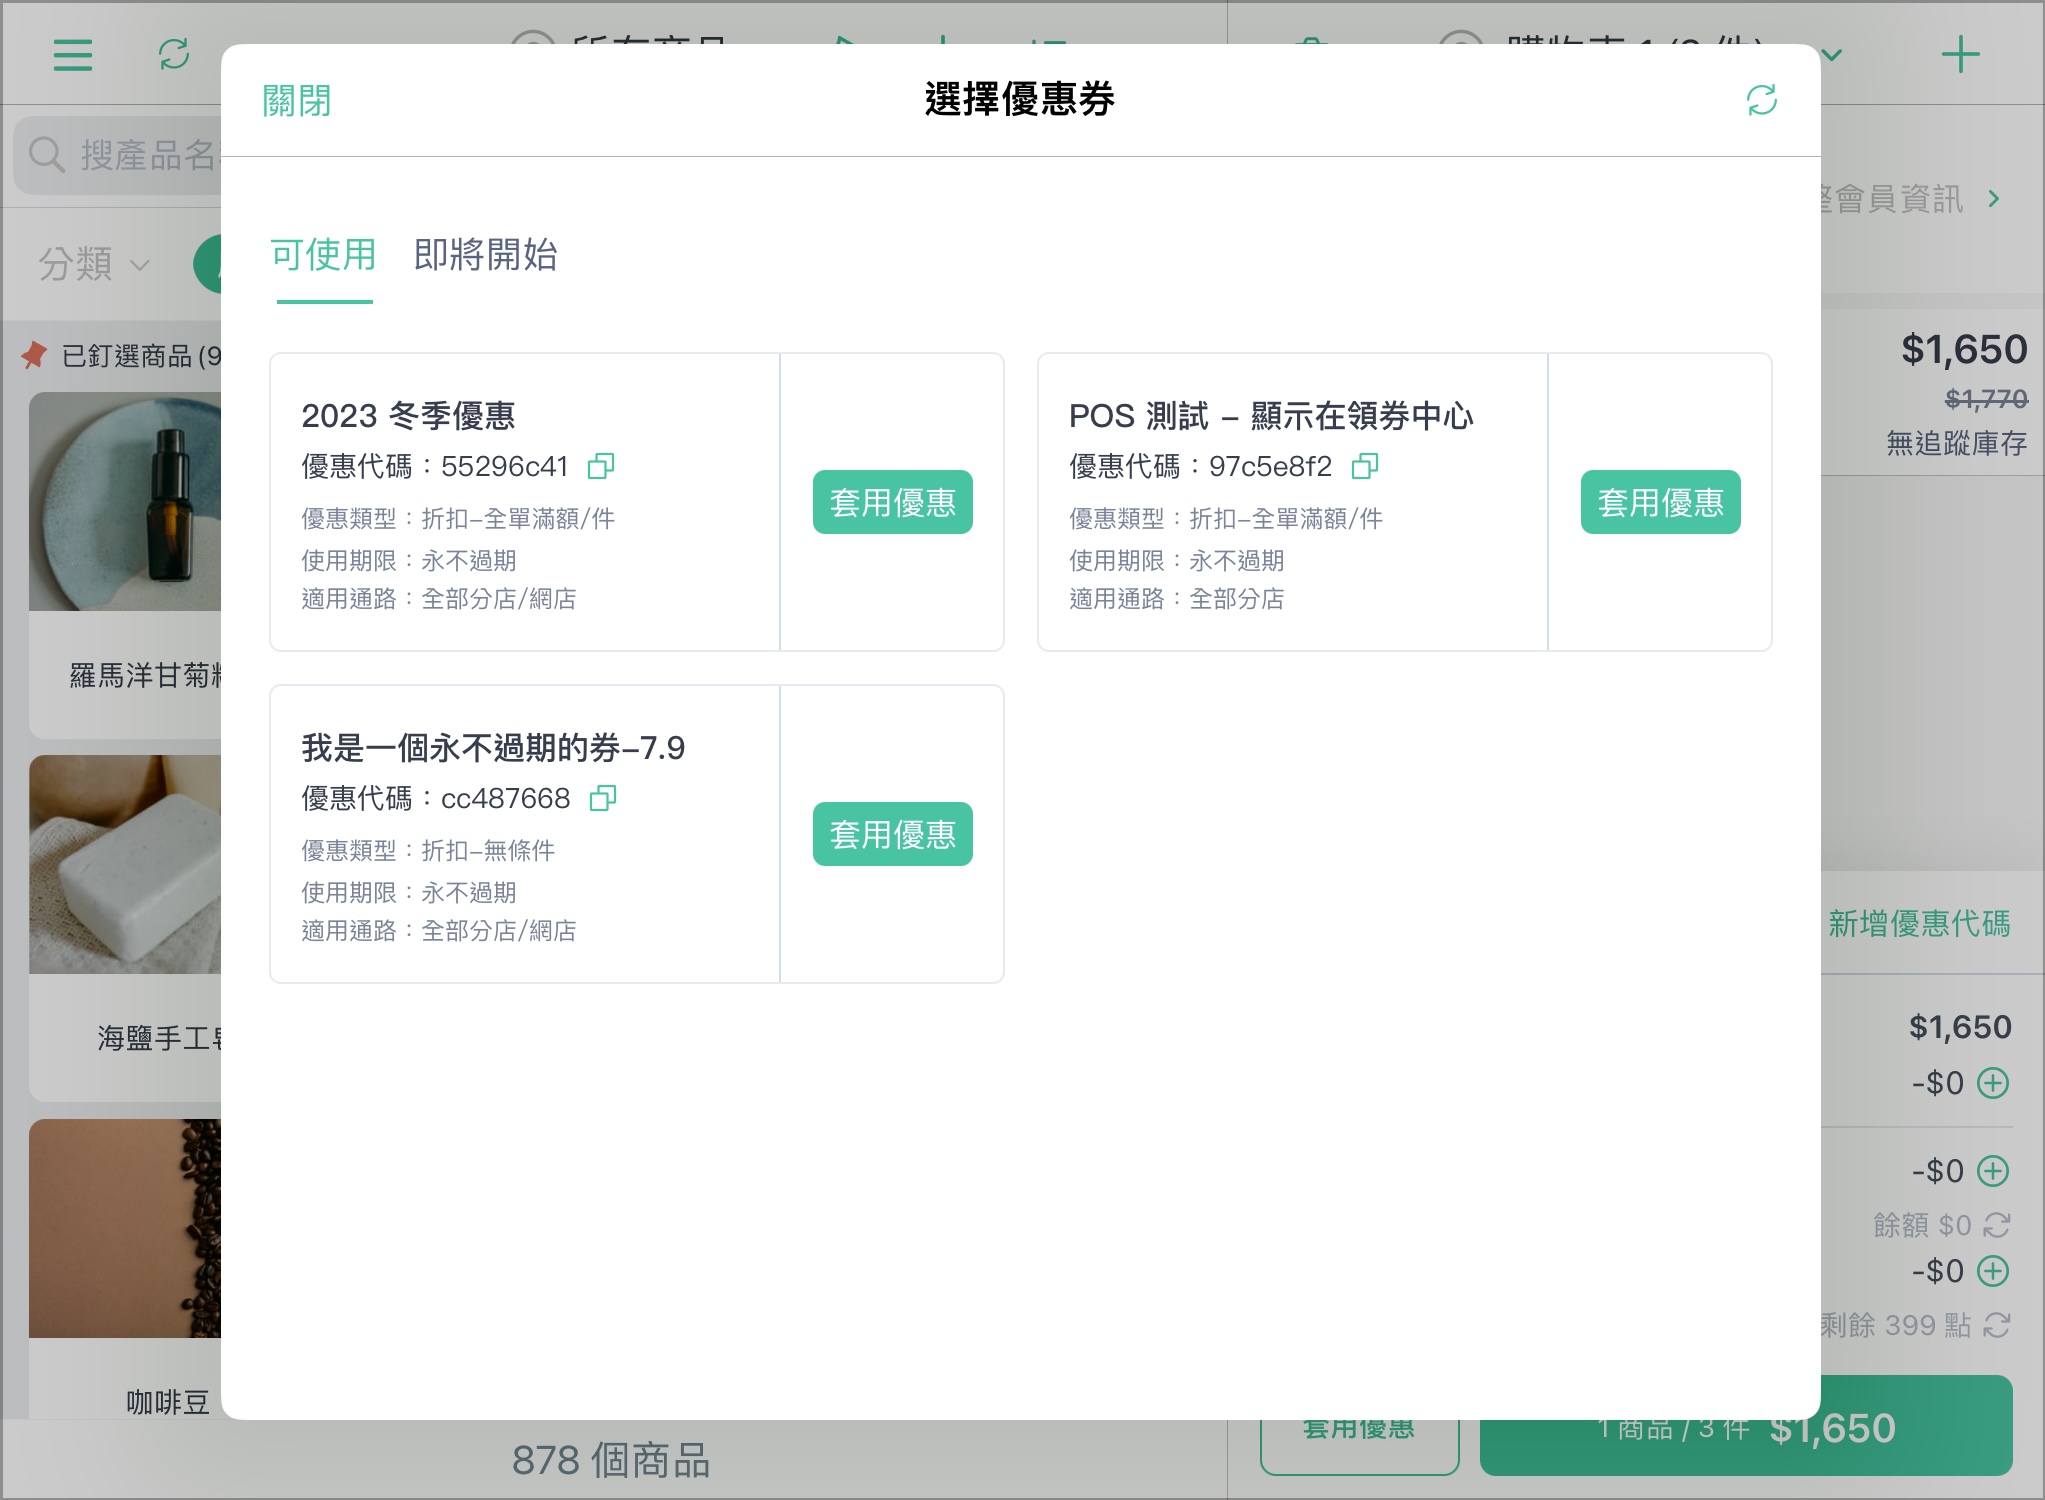Switch to the 可使用 tab
2045x1500 pixels.
323,255
